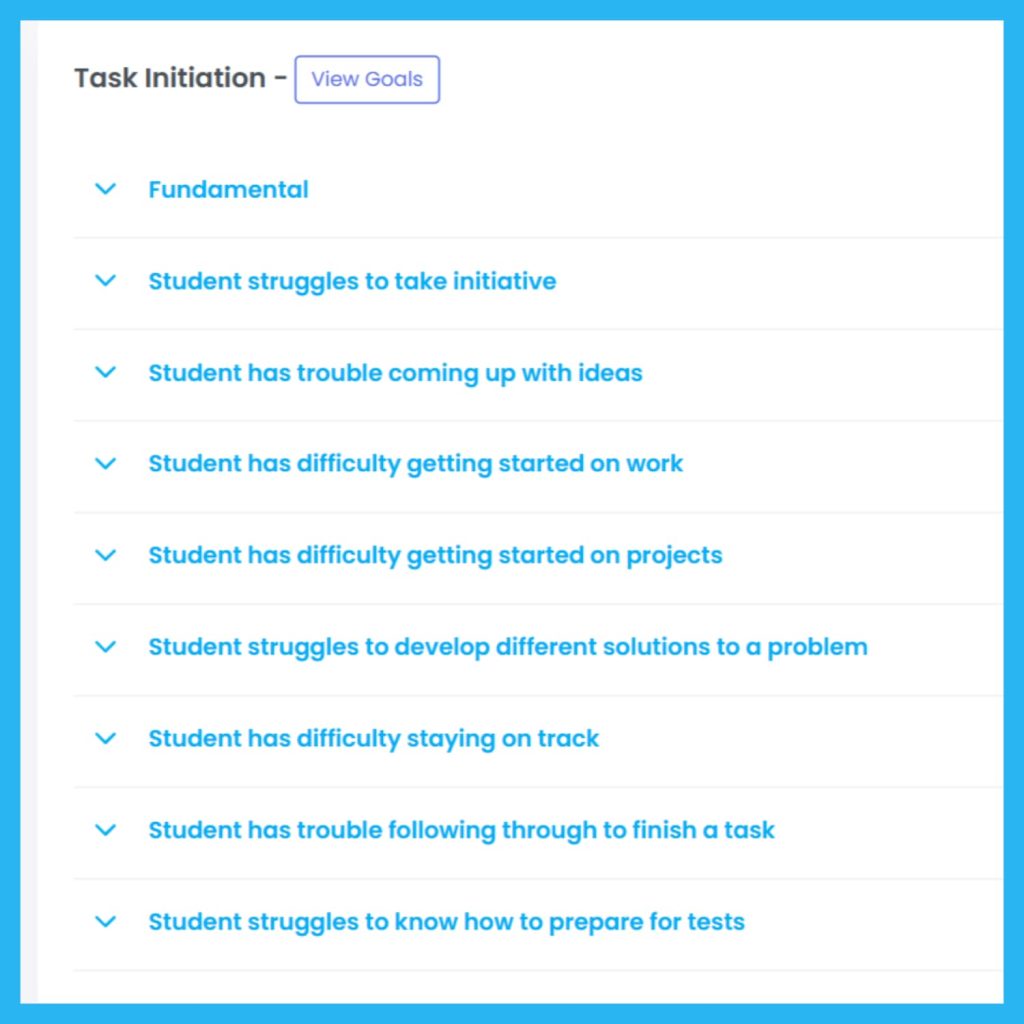Open 'Student struggles to know how to prepare for tests'
The width and height of the screenshot is (1024, 1024).
coord(446,921)
